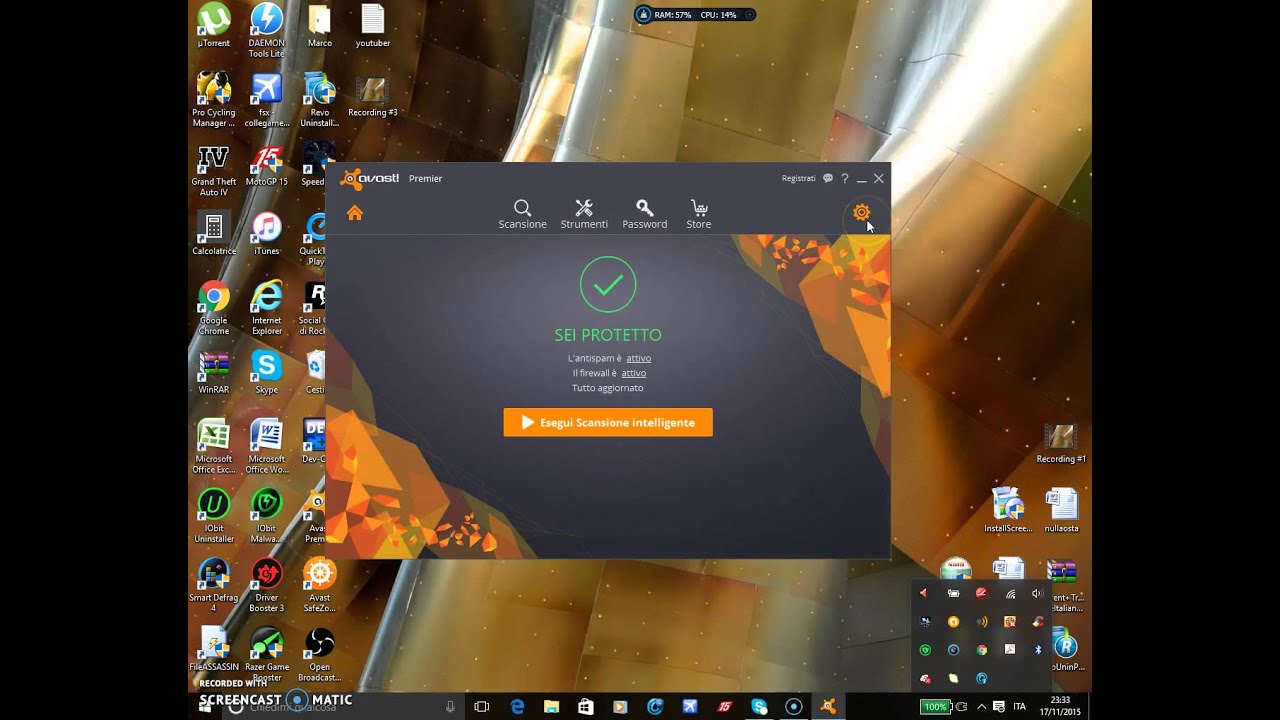Select the Marco folder icon
The height and width of the screenshot is (720, 1280).
click(320, 26)
